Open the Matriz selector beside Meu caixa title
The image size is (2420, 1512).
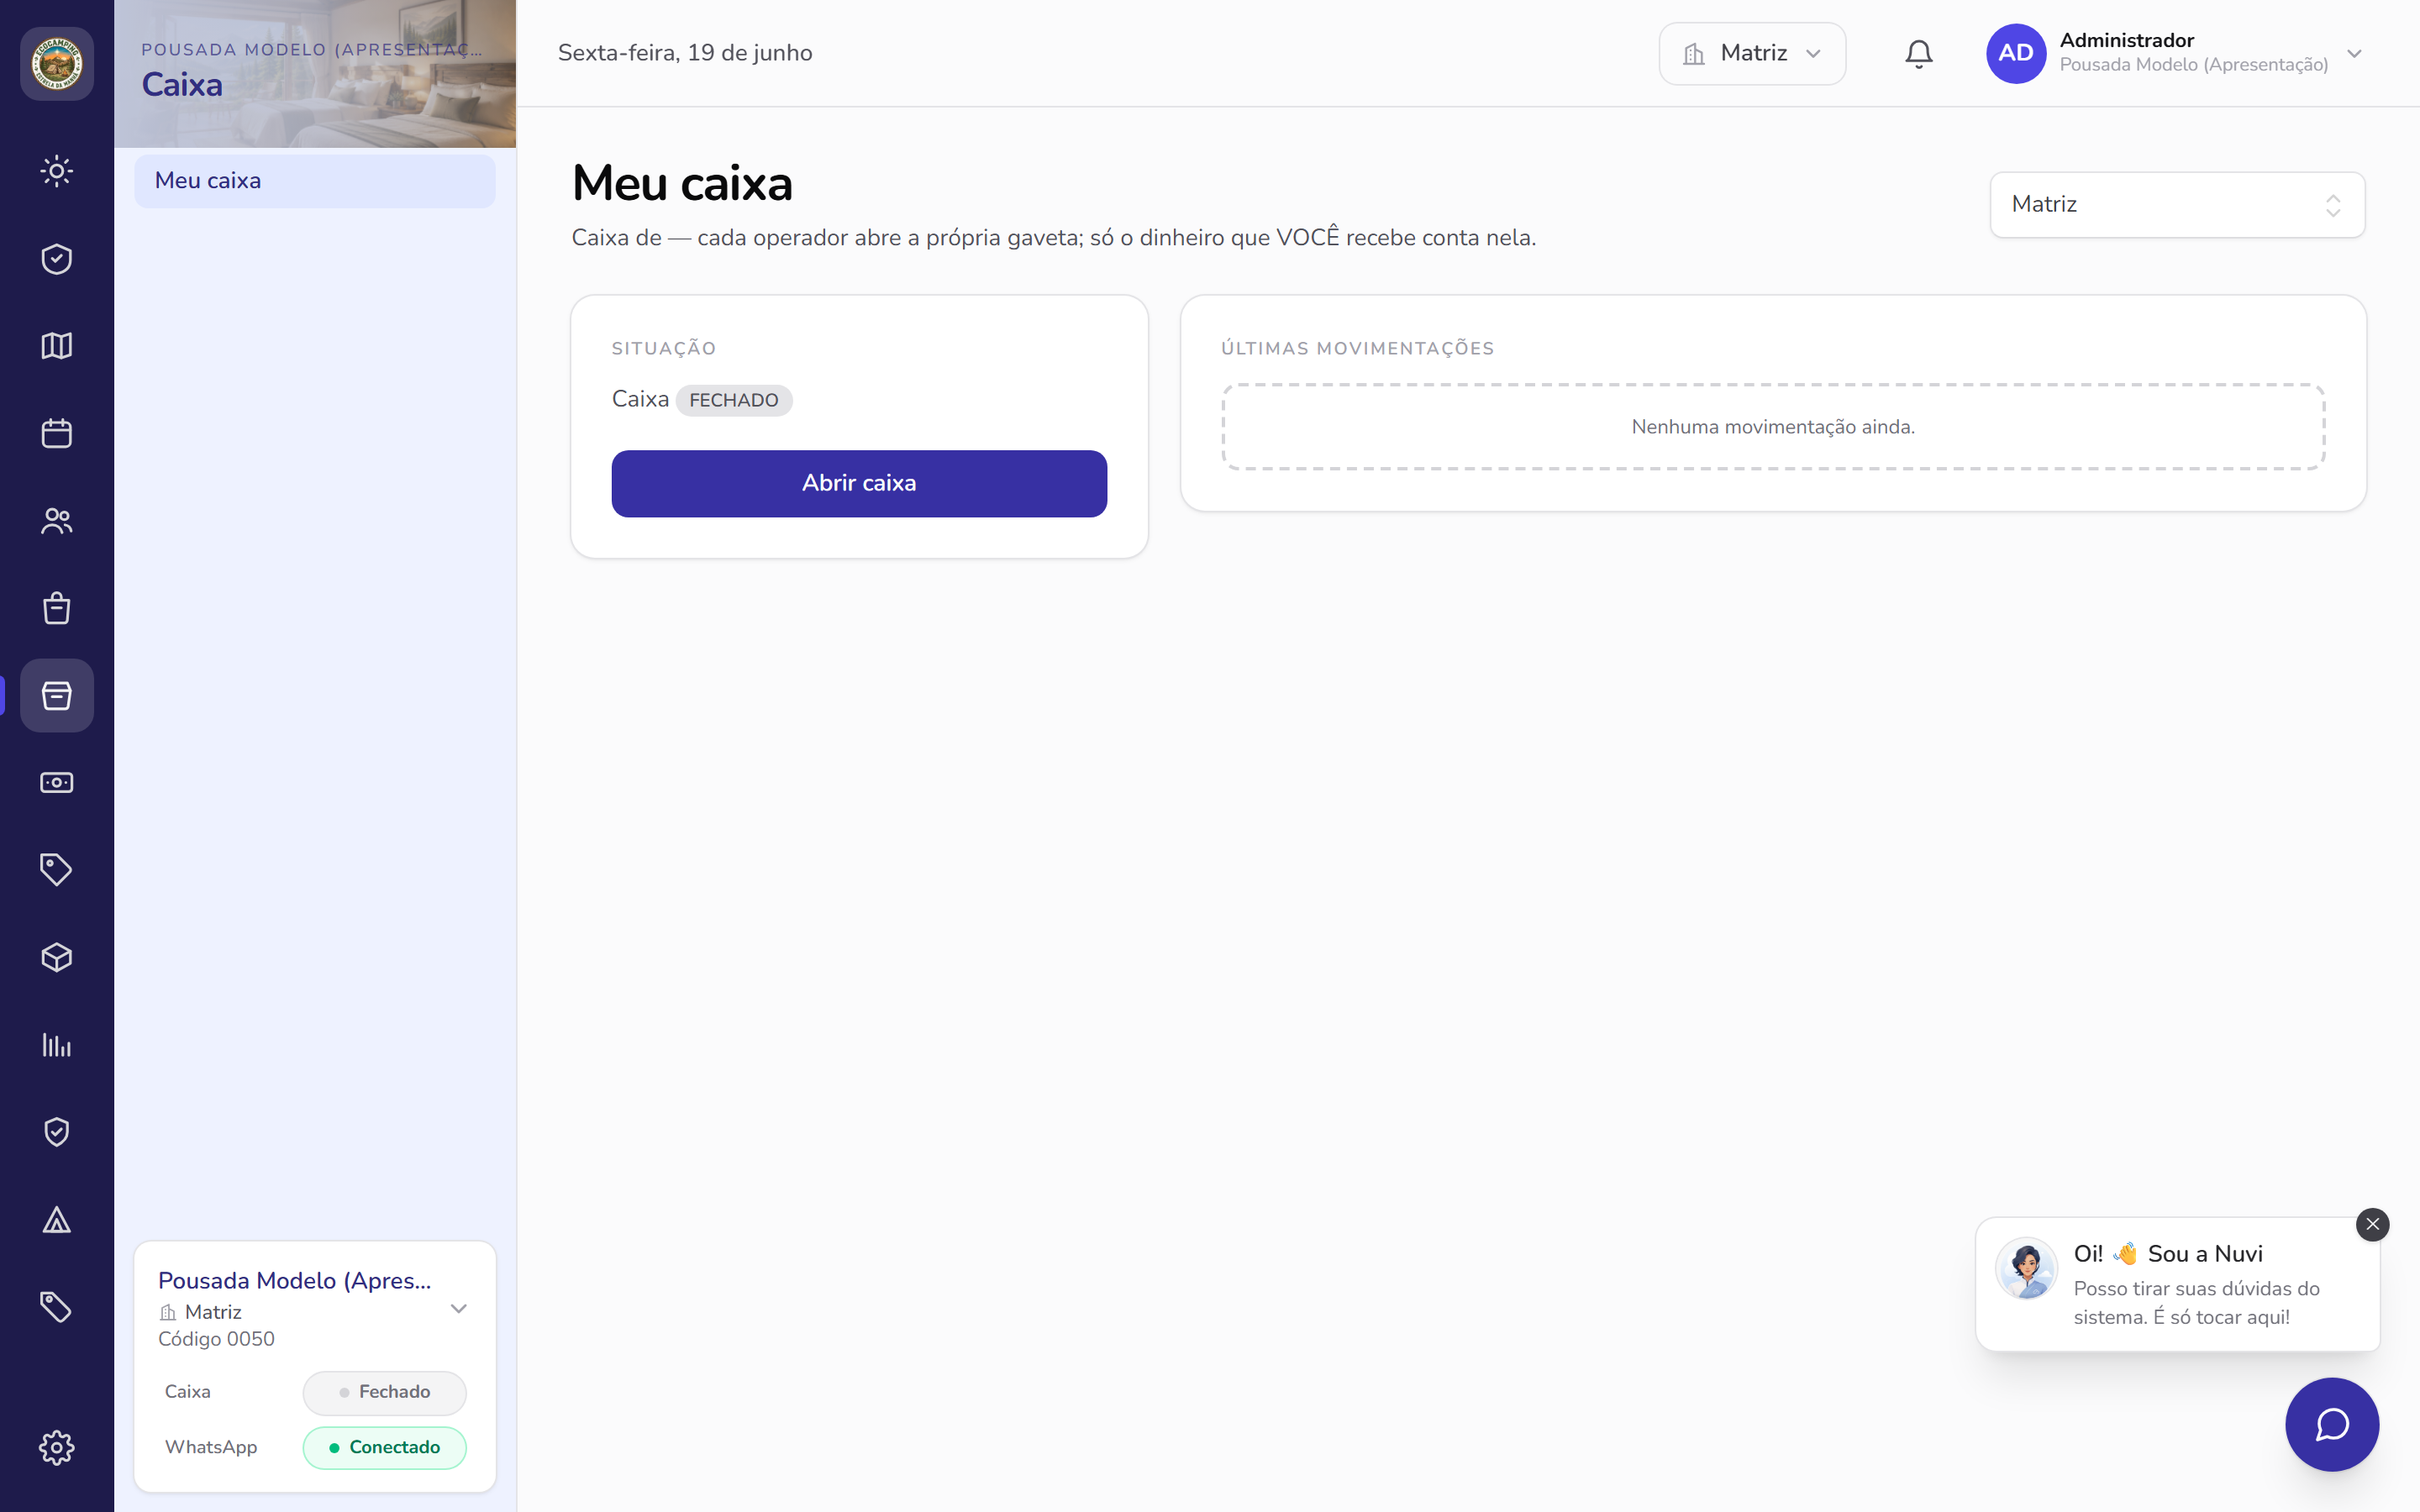coord(2177,205)
